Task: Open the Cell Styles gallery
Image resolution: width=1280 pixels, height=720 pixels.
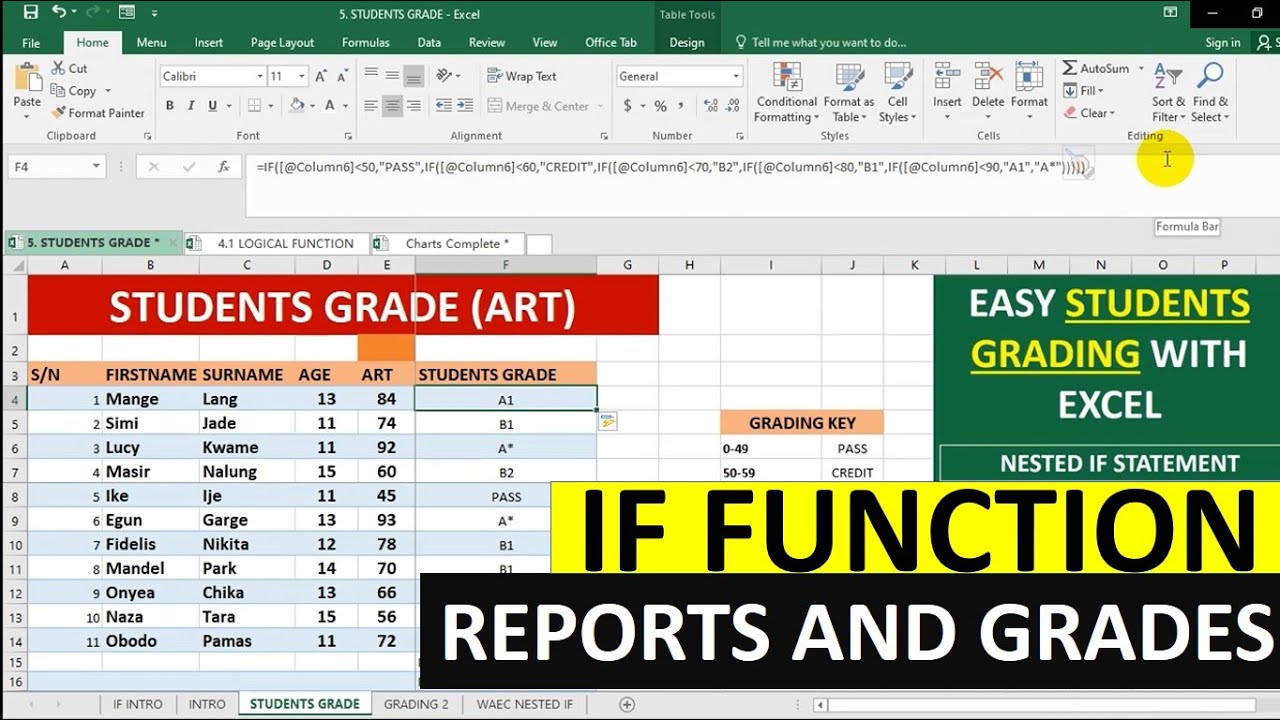Action: click(x=898, y=92)
